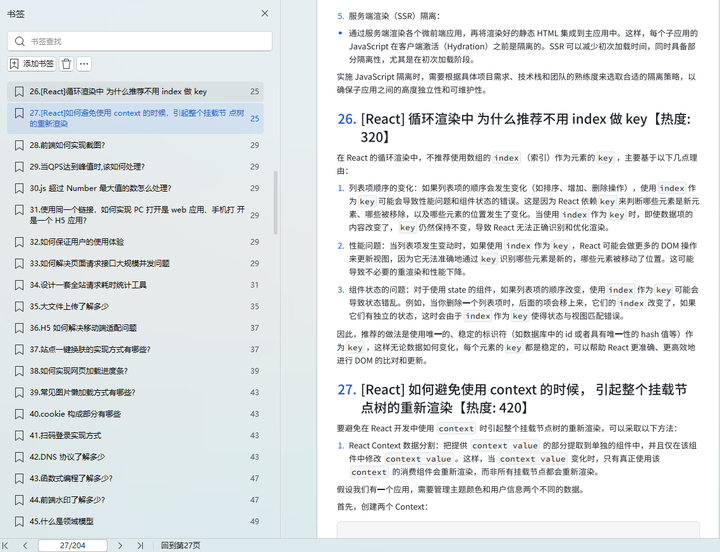Click the 添加书签 button

[x=32, y=64]
